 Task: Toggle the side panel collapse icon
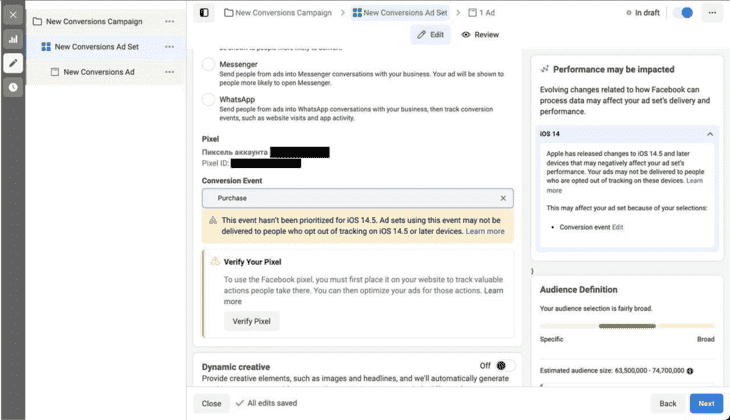[x=204, y=13]
